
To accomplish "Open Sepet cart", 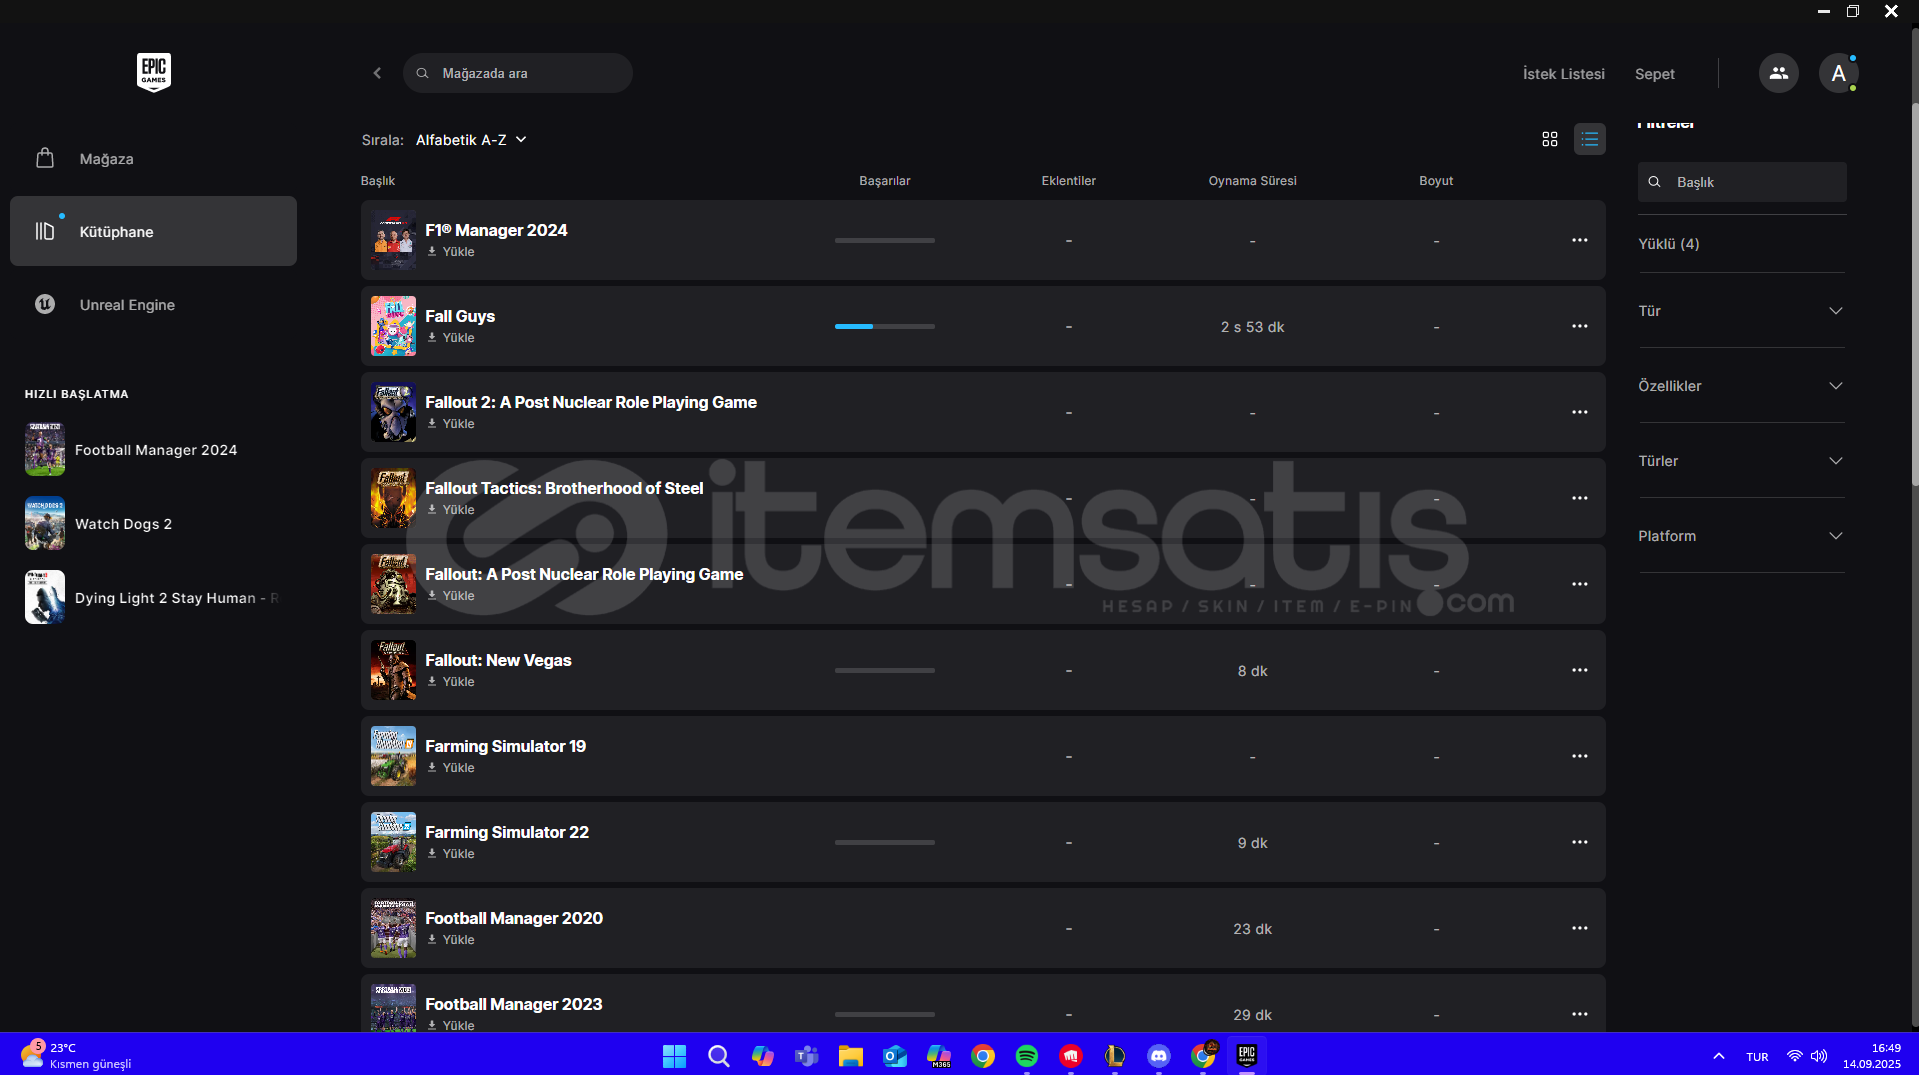I will click(1654, 74).
